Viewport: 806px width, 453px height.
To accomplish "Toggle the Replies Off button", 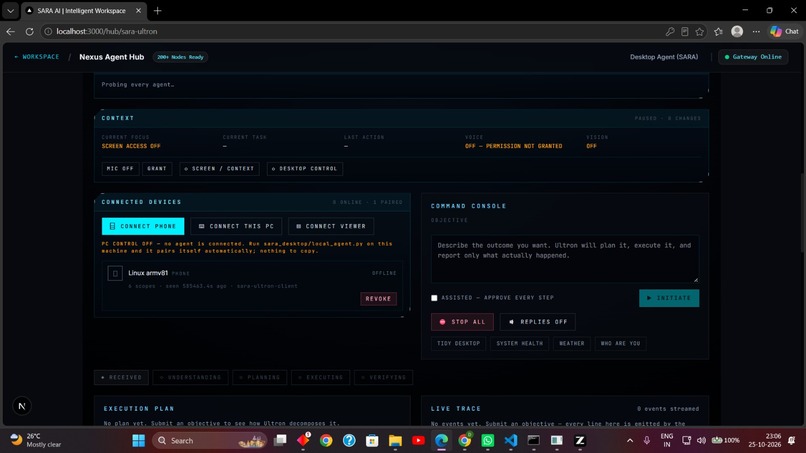I will coord(538,322).
